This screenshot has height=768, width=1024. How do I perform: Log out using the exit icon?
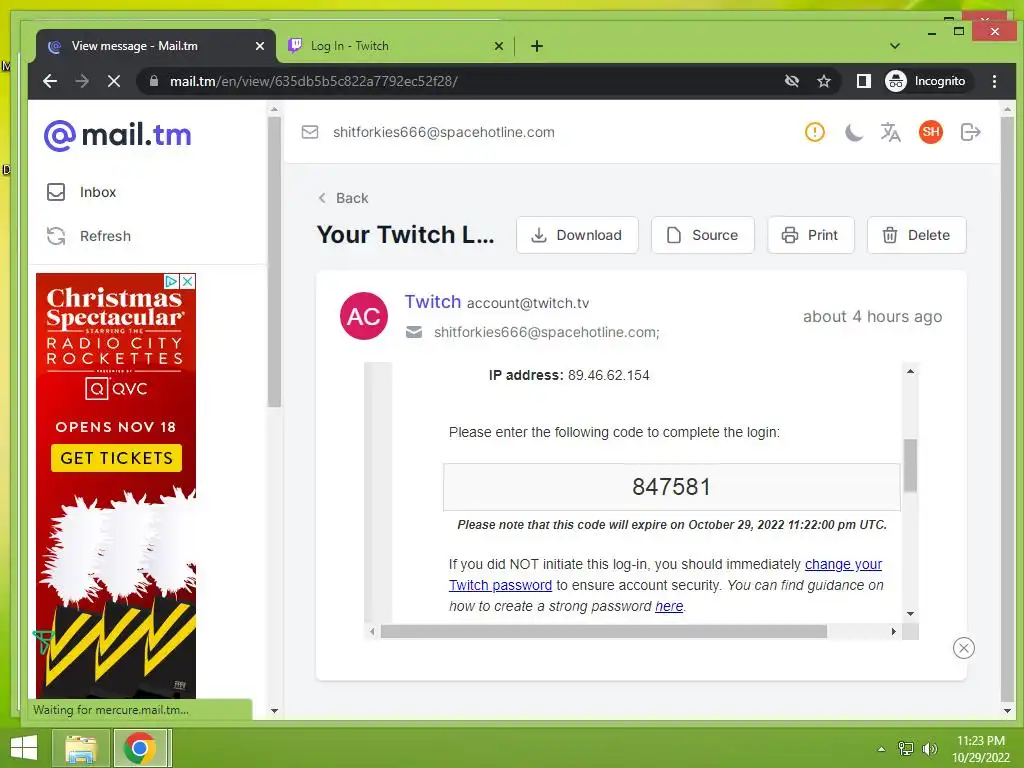[x=970, y=132]
